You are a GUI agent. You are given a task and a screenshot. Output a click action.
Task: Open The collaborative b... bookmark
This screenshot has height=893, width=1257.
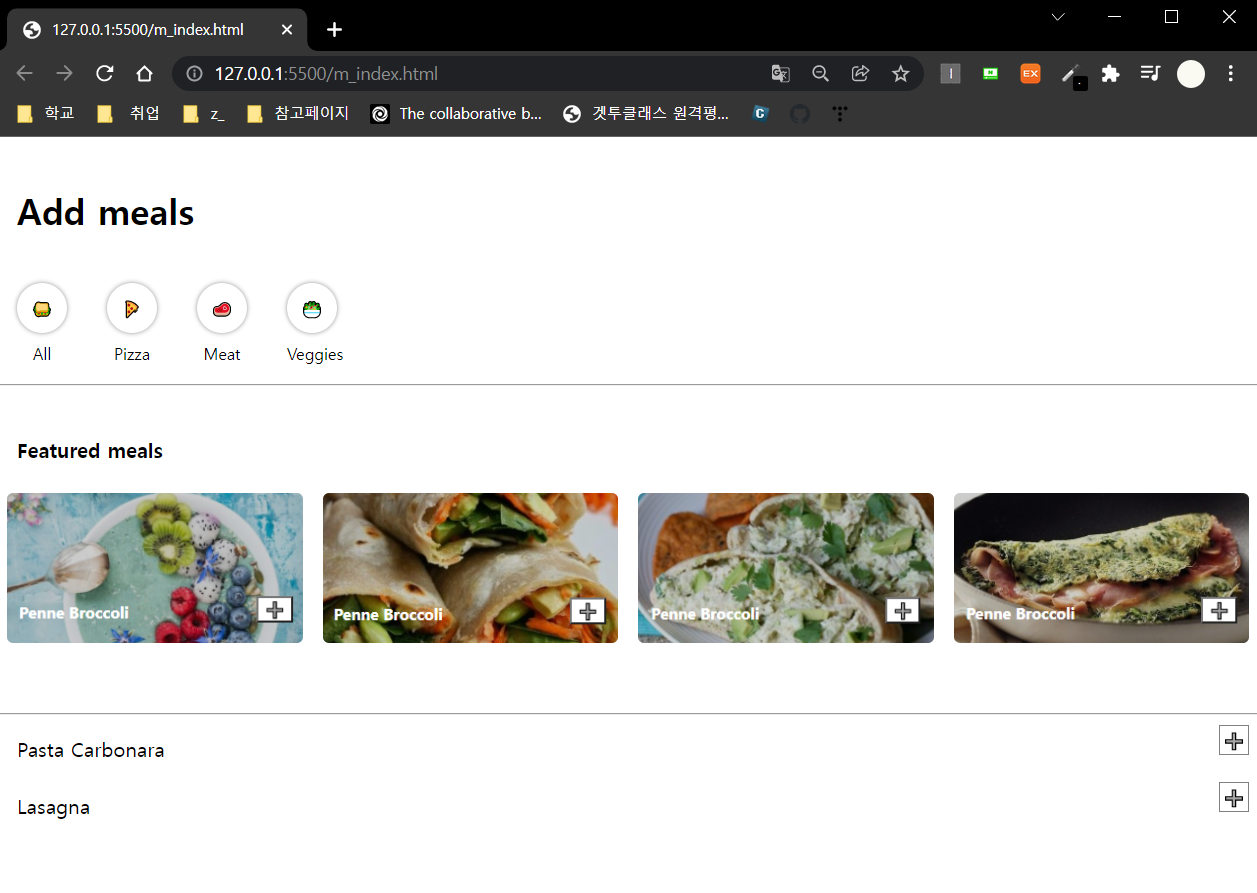coord(457,114)
